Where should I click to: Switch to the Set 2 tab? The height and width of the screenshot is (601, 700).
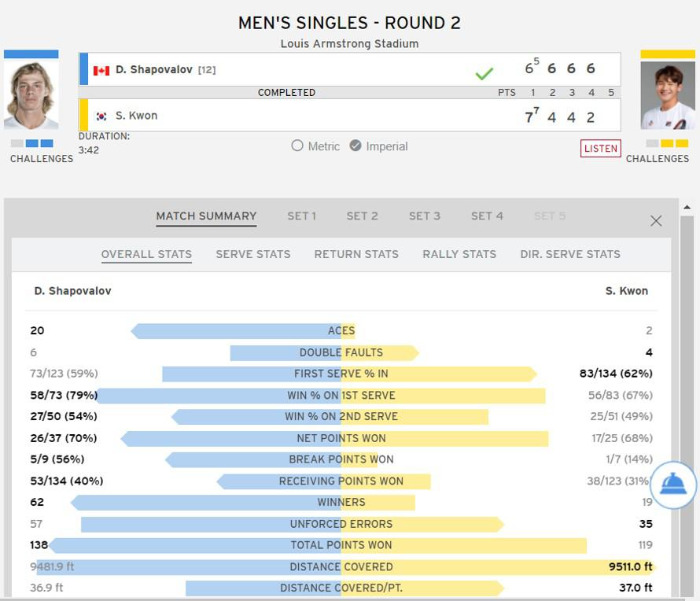(362, 216)
